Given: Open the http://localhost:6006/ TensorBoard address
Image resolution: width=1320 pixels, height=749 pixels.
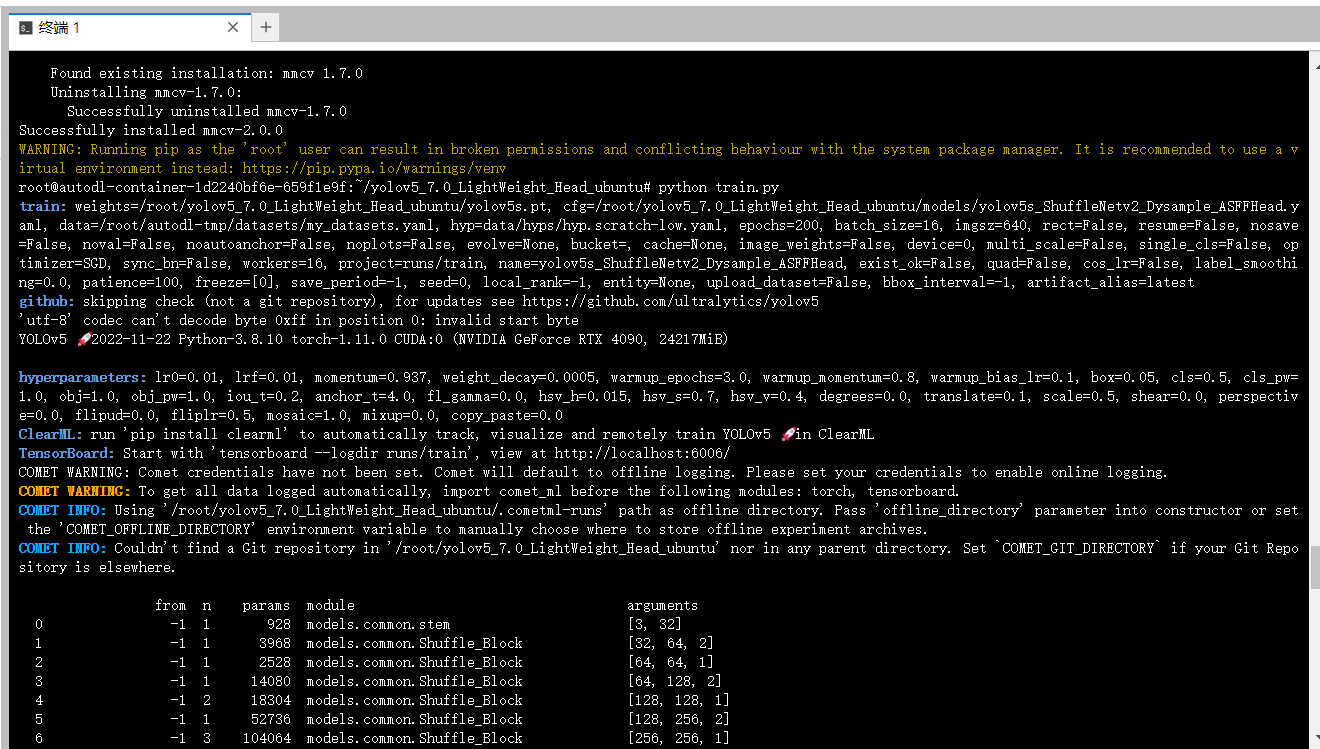Looking at the screenshot, I should pyautogui.click(x=642, y=453).
